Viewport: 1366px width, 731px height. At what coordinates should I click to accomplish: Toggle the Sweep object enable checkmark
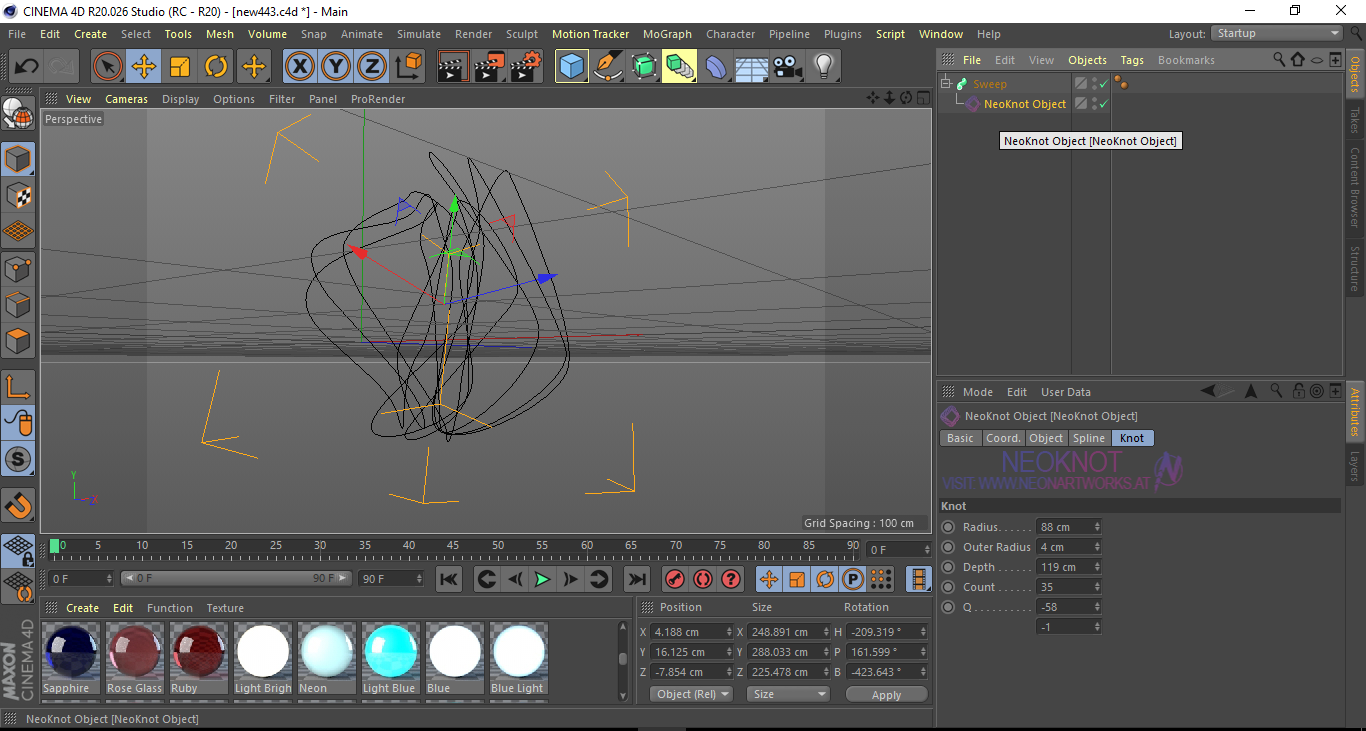click(x=1103, y=84)
